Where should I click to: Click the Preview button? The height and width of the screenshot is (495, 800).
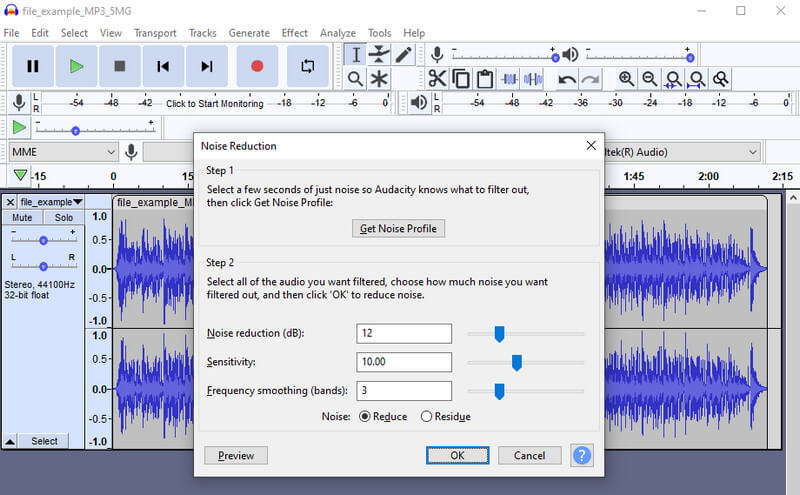tap(236, 455)
